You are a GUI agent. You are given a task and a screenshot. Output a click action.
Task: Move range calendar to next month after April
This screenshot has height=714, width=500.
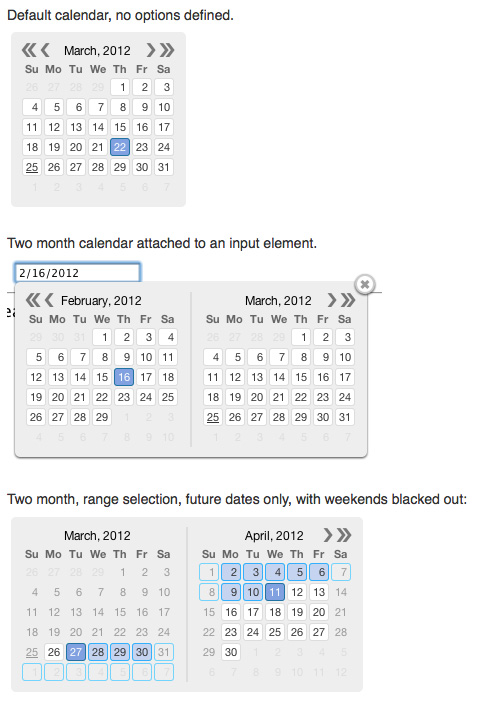[x=328, y=535]
